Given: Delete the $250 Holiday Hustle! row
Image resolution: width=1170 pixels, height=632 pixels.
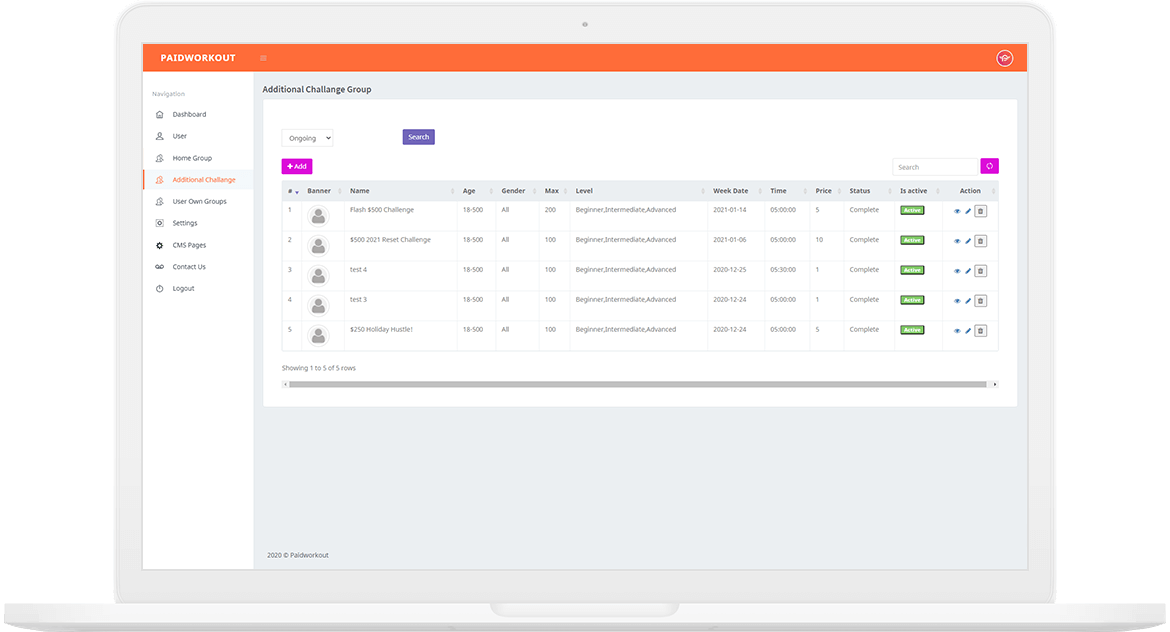Looking at the screenshot, I should [x=980, y=331].
